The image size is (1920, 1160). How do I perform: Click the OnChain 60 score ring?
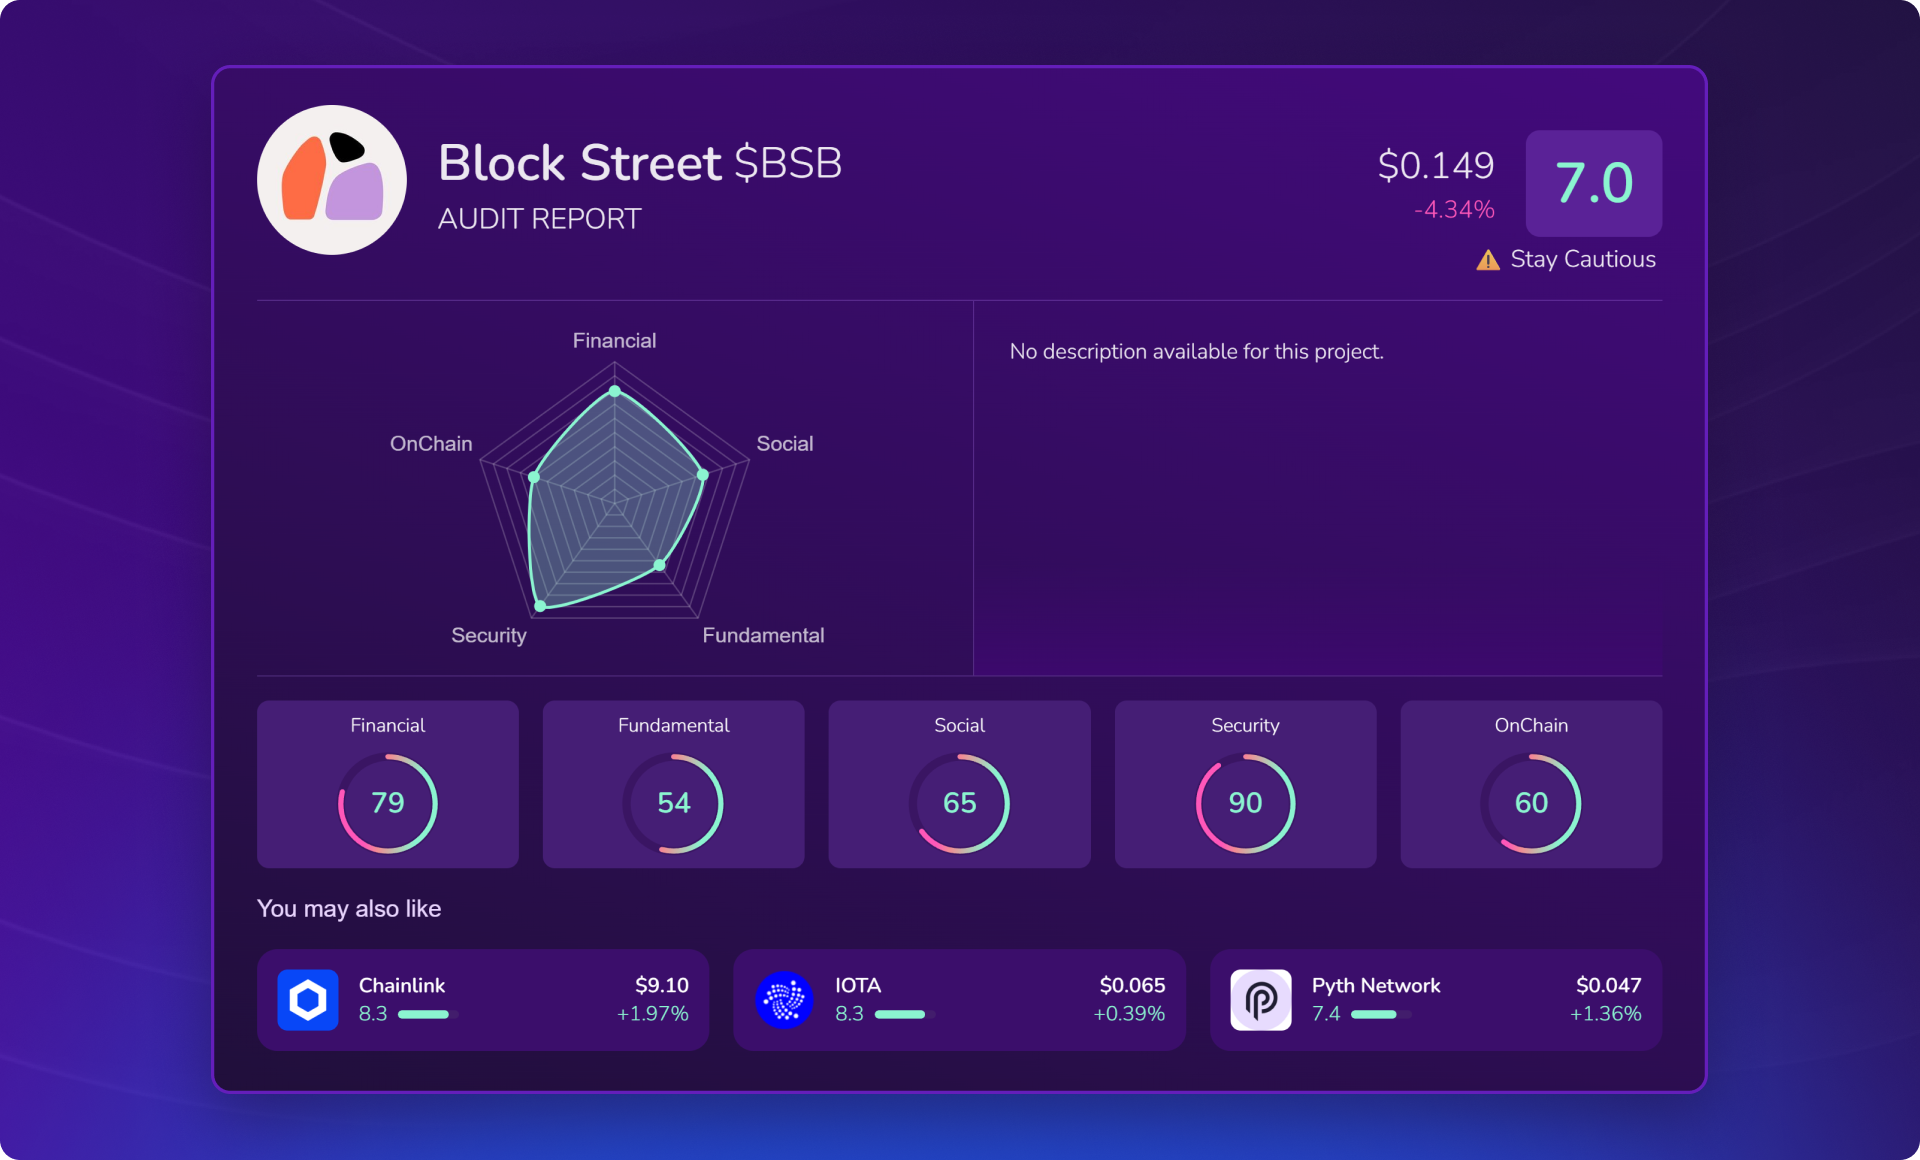pyautogui.click(x=1531, y=803)
